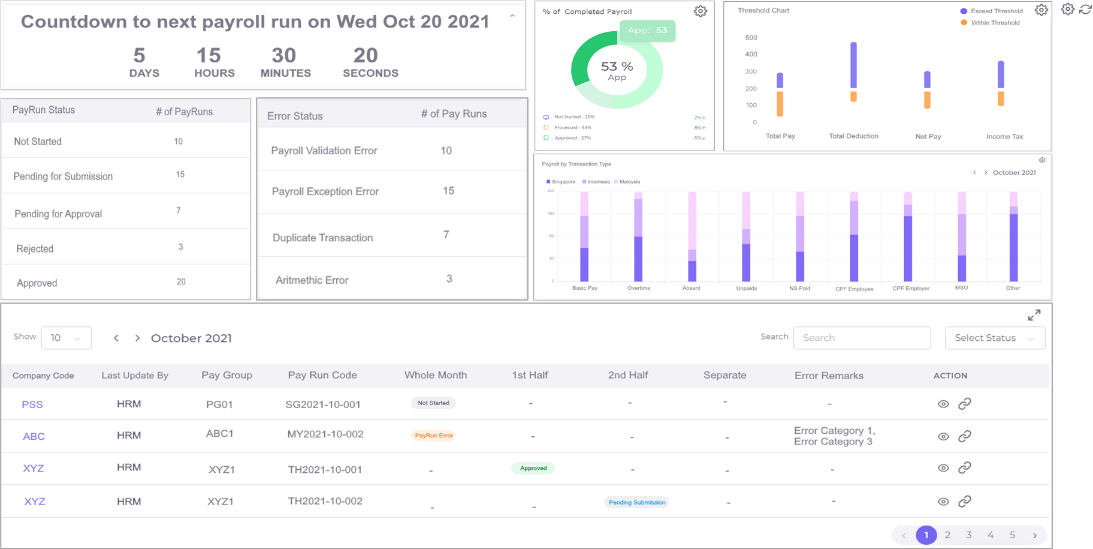Viewport: 1093px width, 549px height.
Task: View TH2021-10-001 pay run with eye icon
Action: tap(943, 468)
